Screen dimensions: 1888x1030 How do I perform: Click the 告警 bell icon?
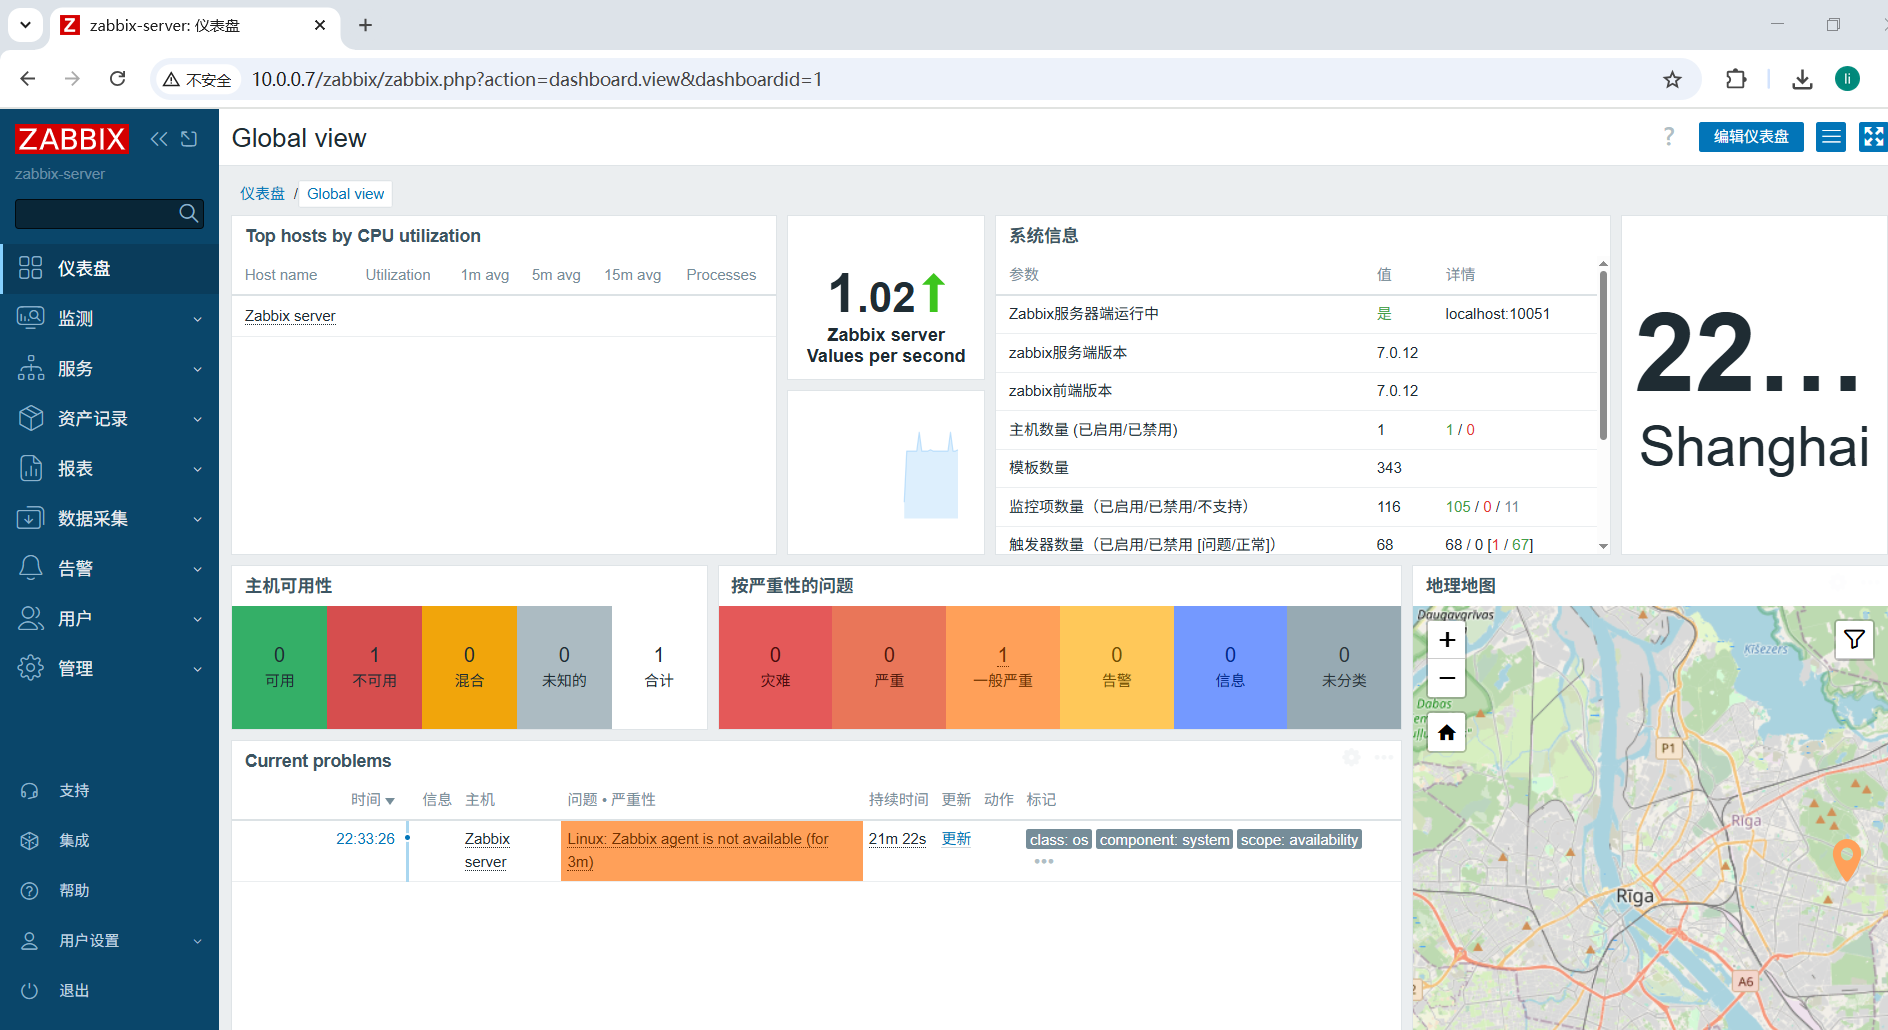[31, 568]
